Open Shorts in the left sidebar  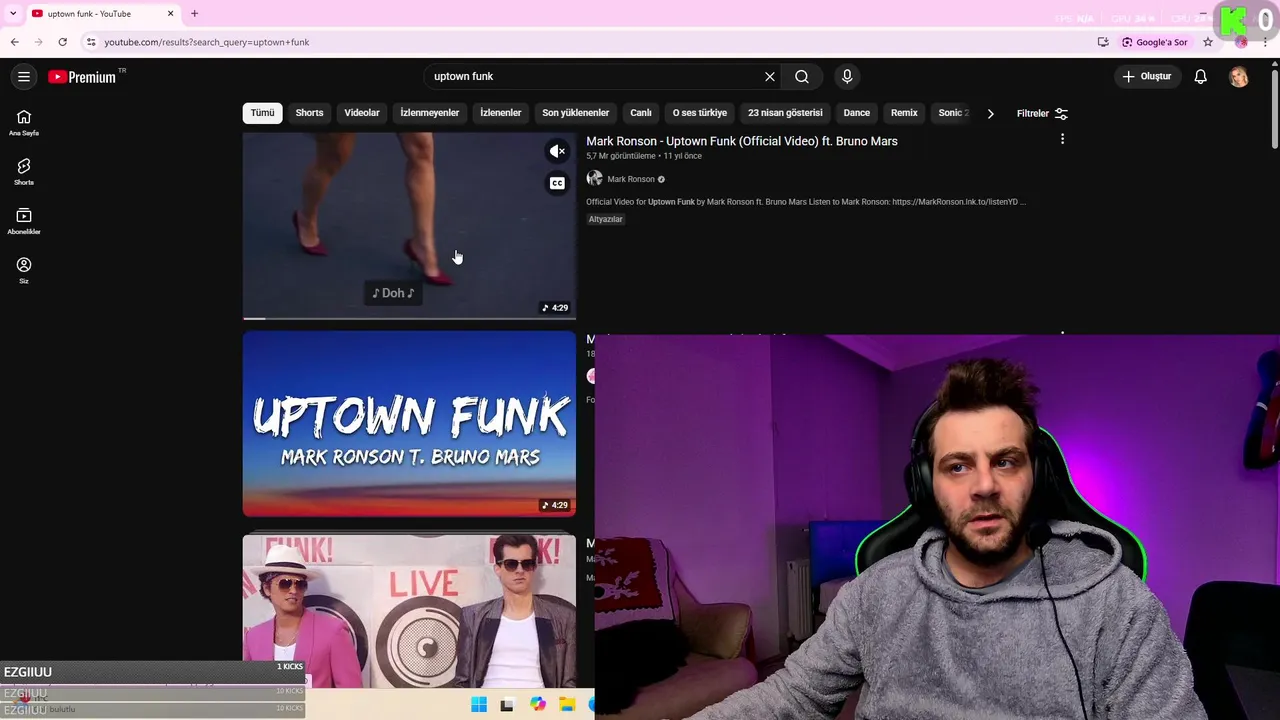click(x=24, y=172)
